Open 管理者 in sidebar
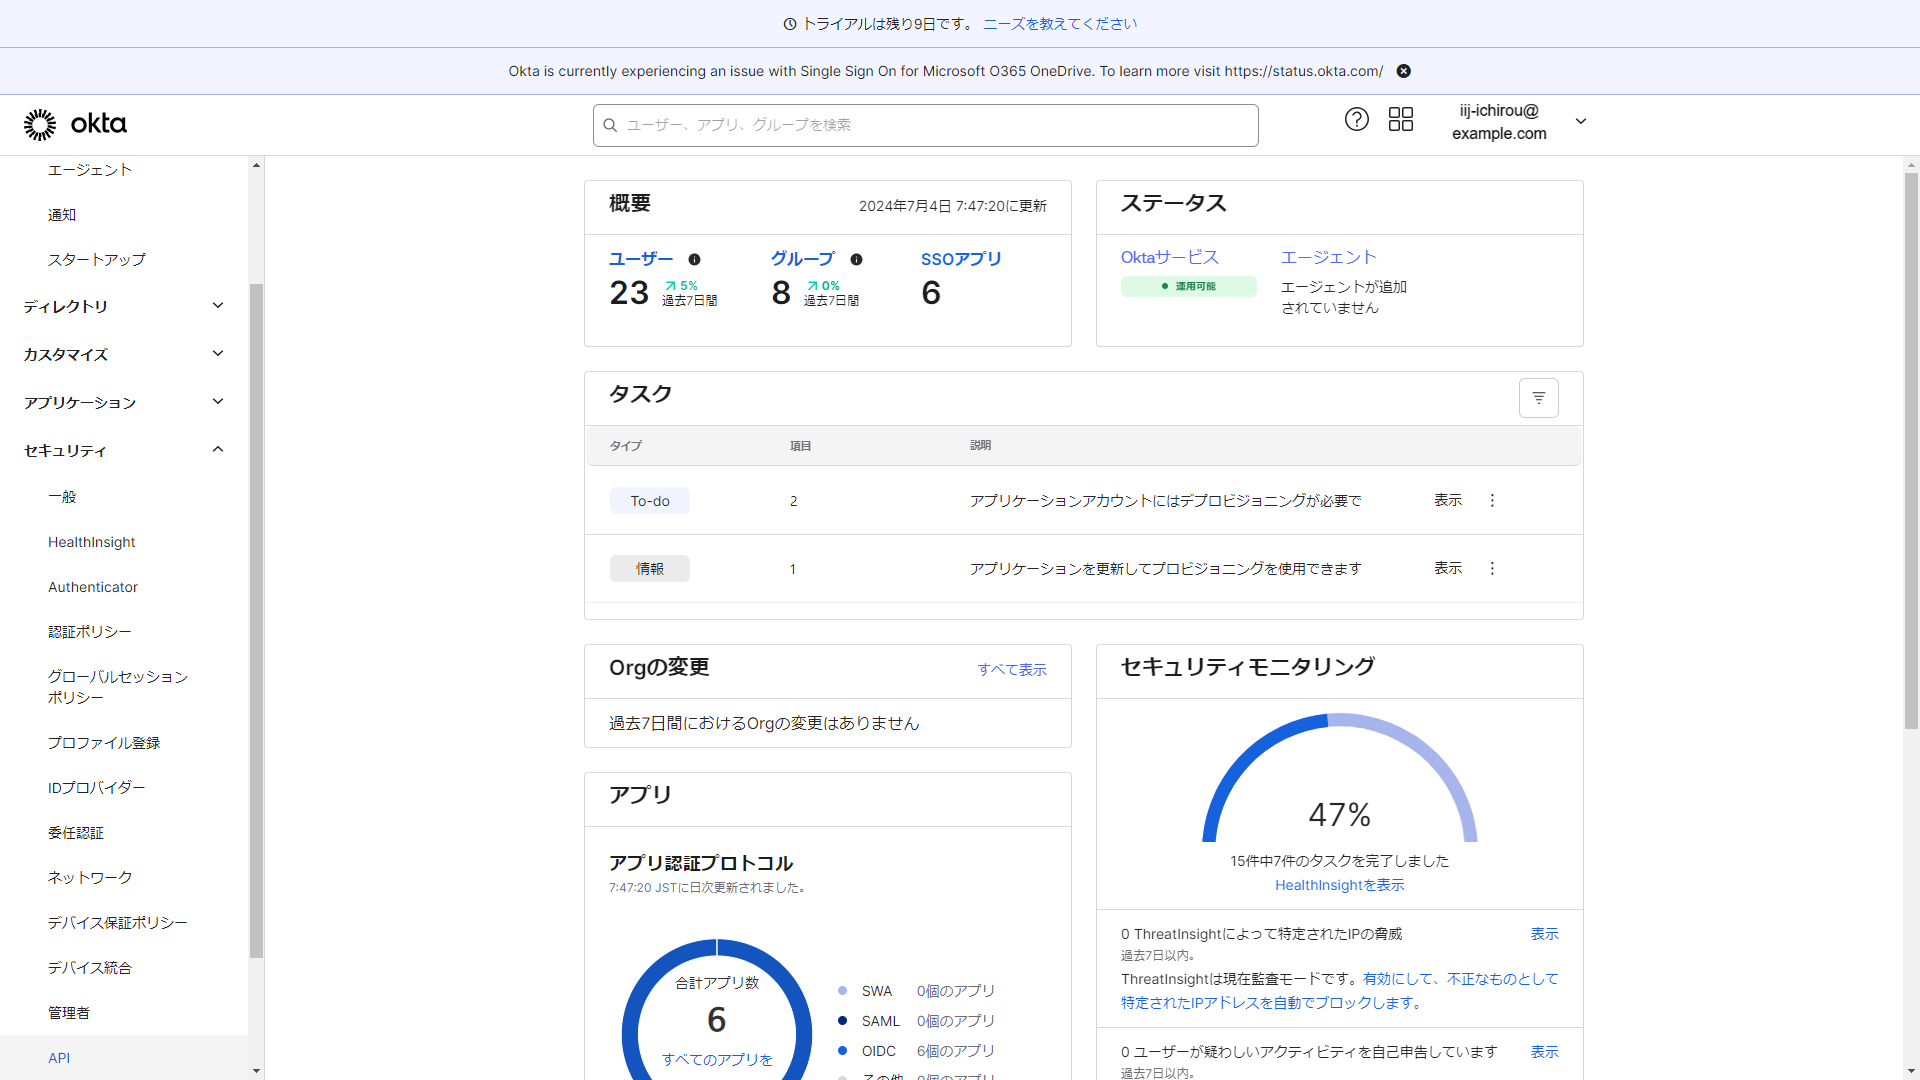This screenshot has width=1920, height=1080. [69, 1013]
